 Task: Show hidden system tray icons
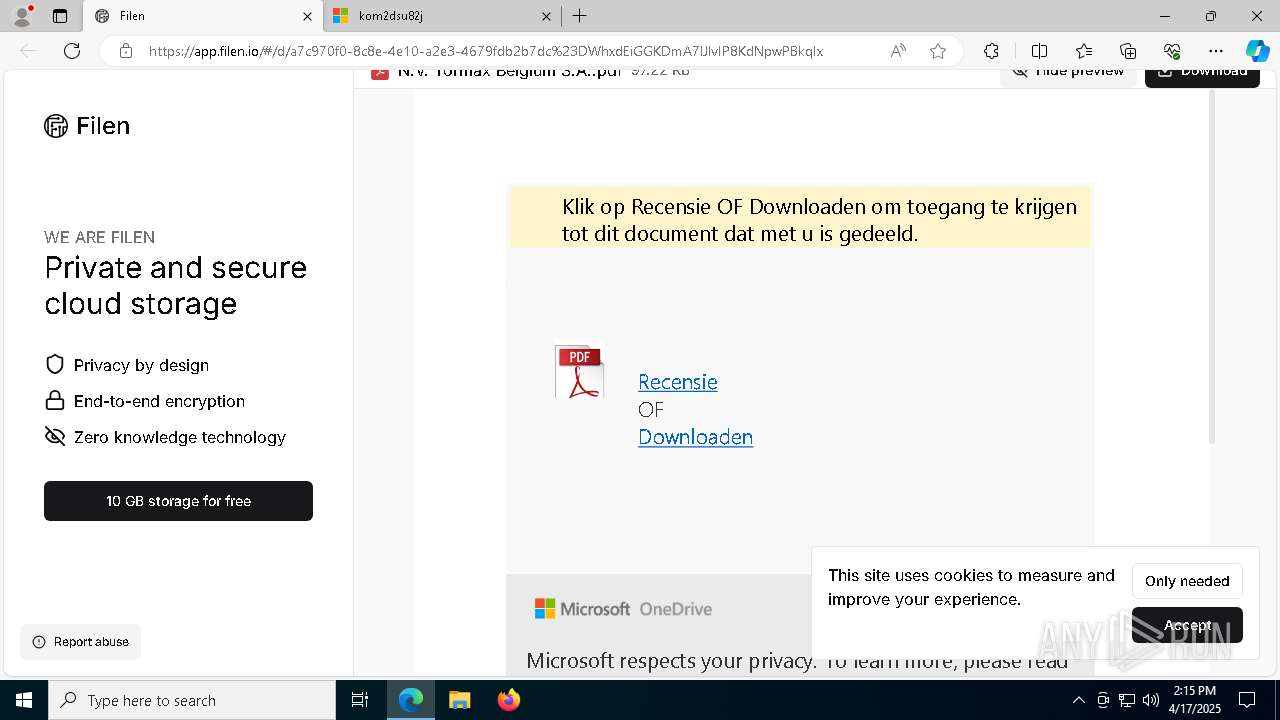pos(1078,700)
